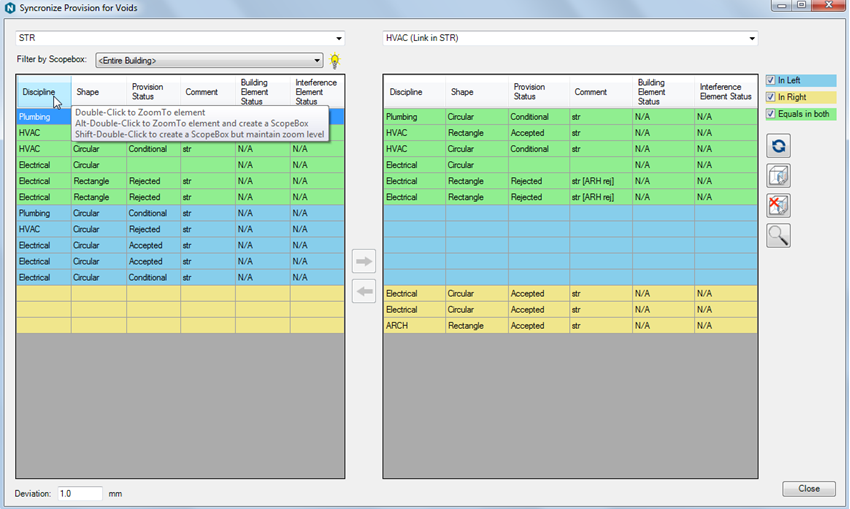
Task: Click right table Provision Status header
Action: (x=537, y=92)
